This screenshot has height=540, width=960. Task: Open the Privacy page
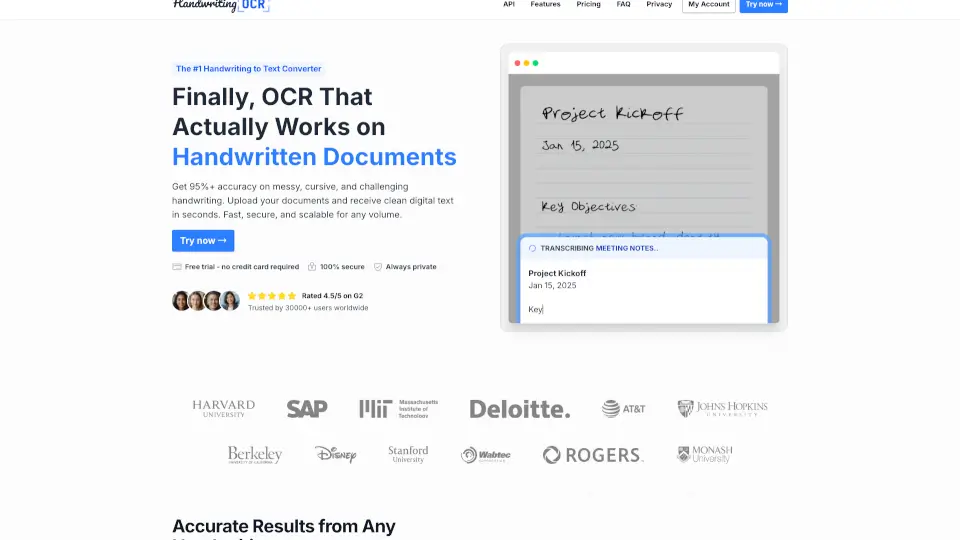[x=659, y=5]
